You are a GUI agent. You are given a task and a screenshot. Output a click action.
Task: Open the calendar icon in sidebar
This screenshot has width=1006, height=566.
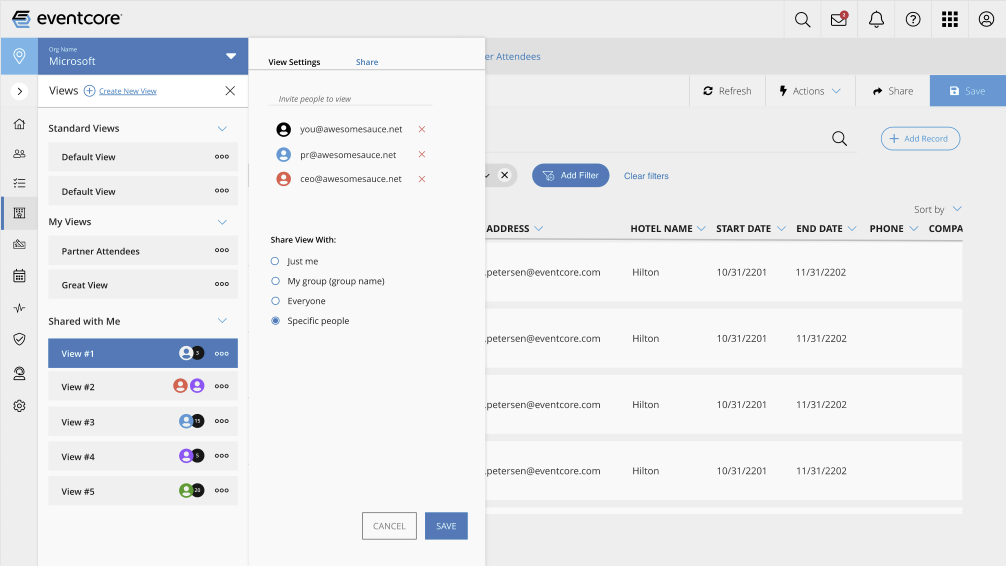[x=19, y=276]
